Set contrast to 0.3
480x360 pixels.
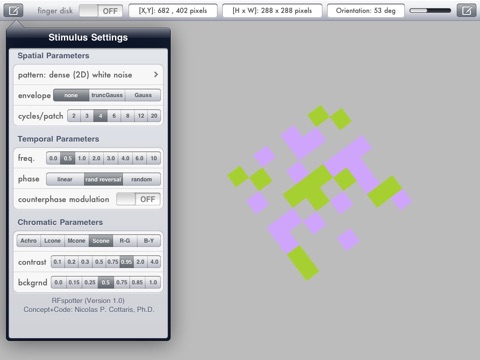[x=85, y=262]
